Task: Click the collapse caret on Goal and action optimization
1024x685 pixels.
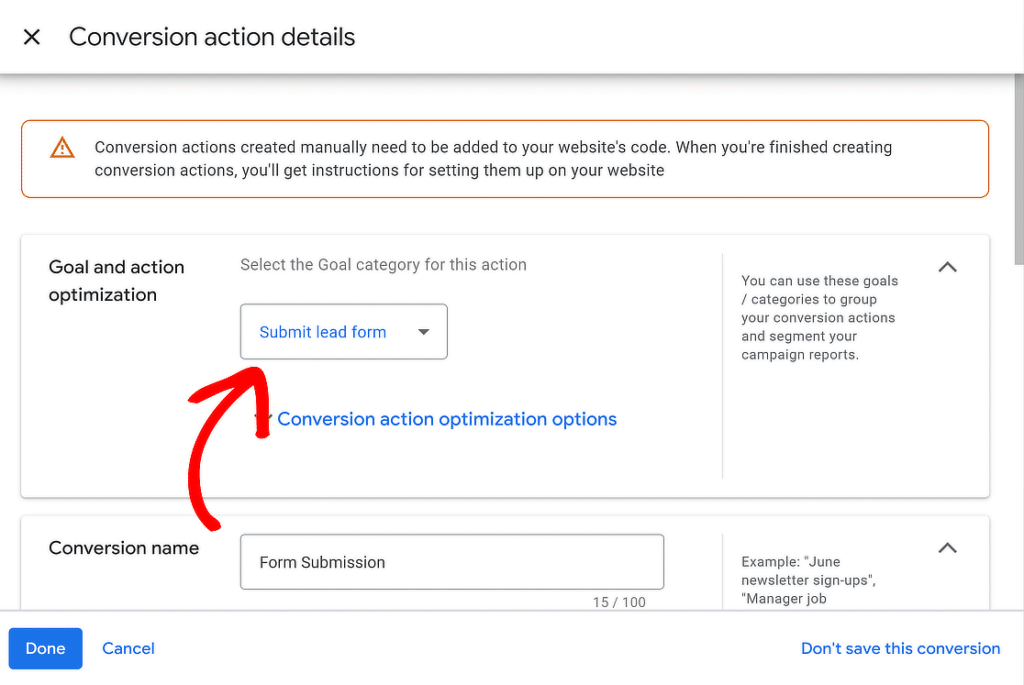Action: pos(947,267)
